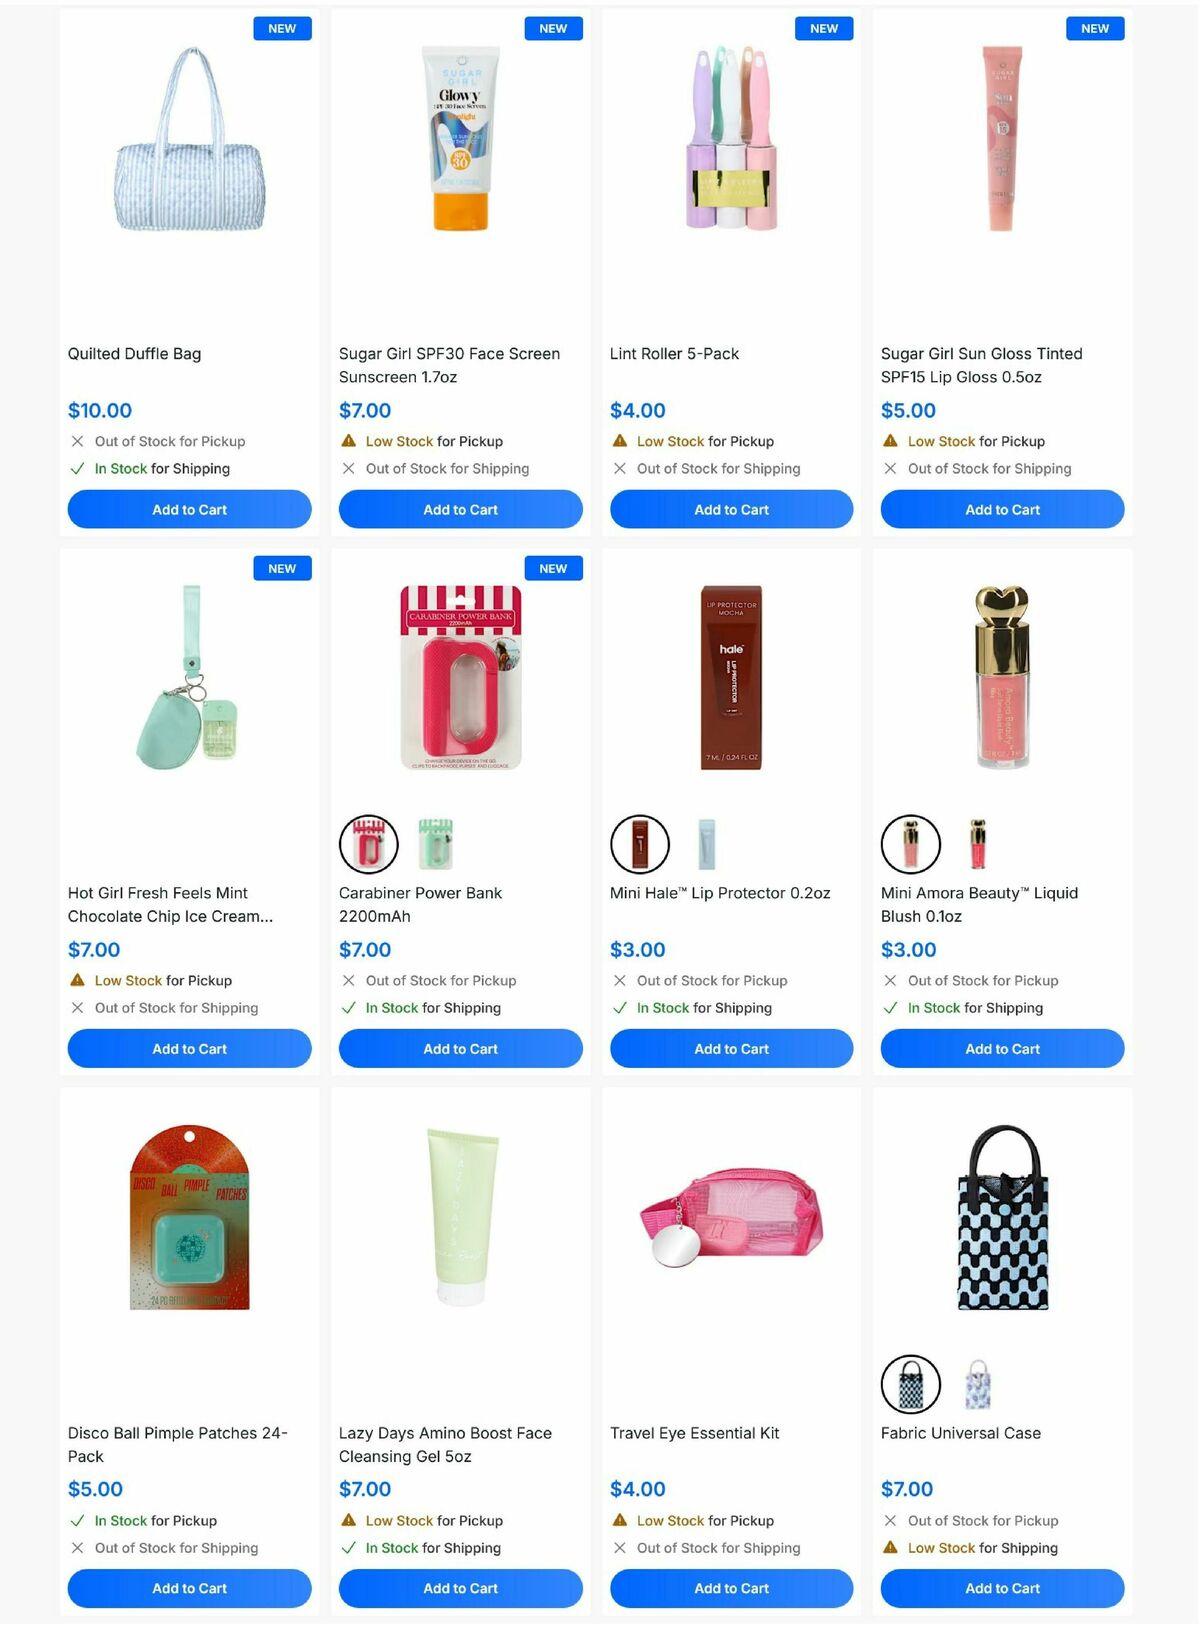Select the mint Carabiner Power Bank variant swatch
Viewport: 1200px width, 1625px height.
435,844
